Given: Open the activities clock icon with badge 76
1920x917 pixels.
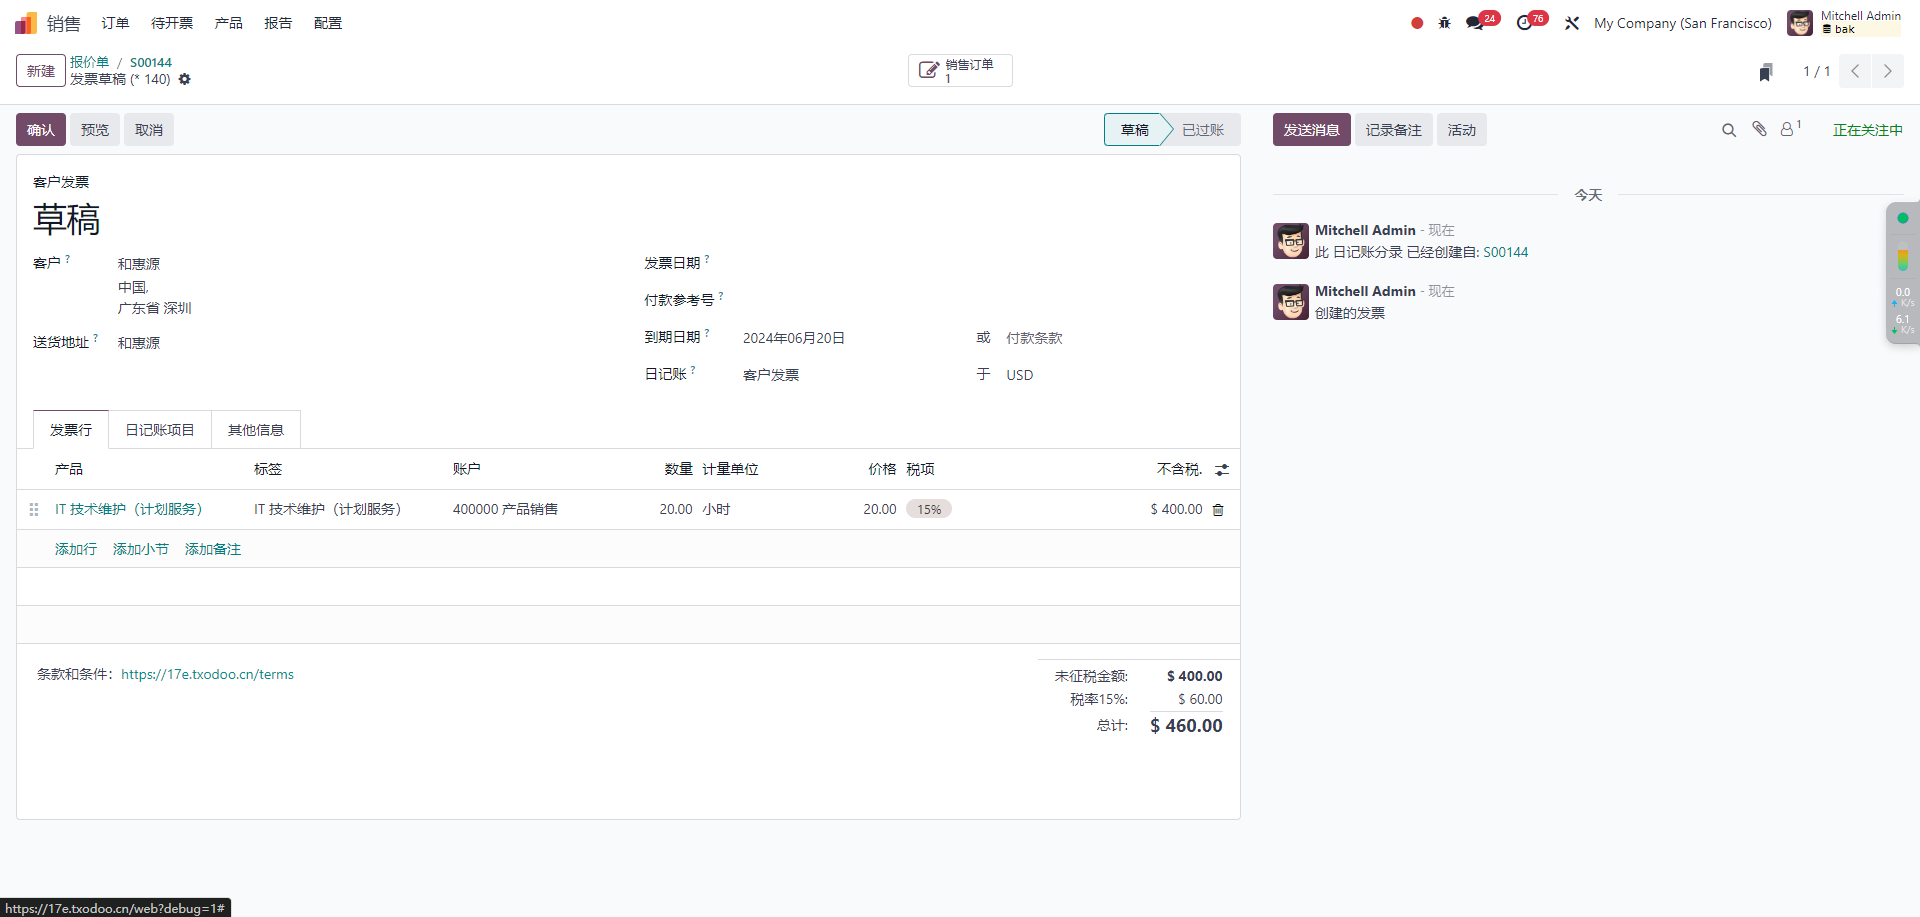Looking at the screenshot, I should tap(1524, 23).
